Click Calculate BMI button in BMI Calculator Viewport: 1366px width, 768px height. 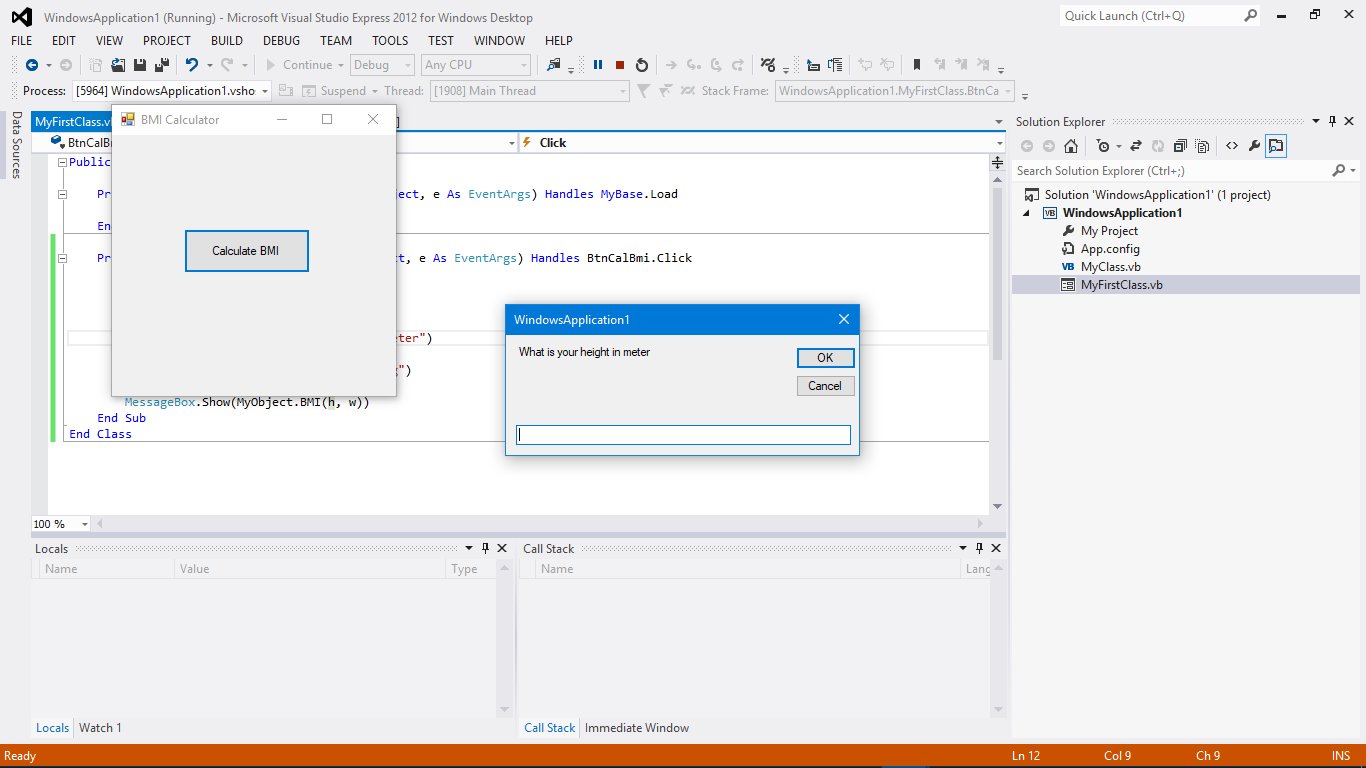(247, 251)
